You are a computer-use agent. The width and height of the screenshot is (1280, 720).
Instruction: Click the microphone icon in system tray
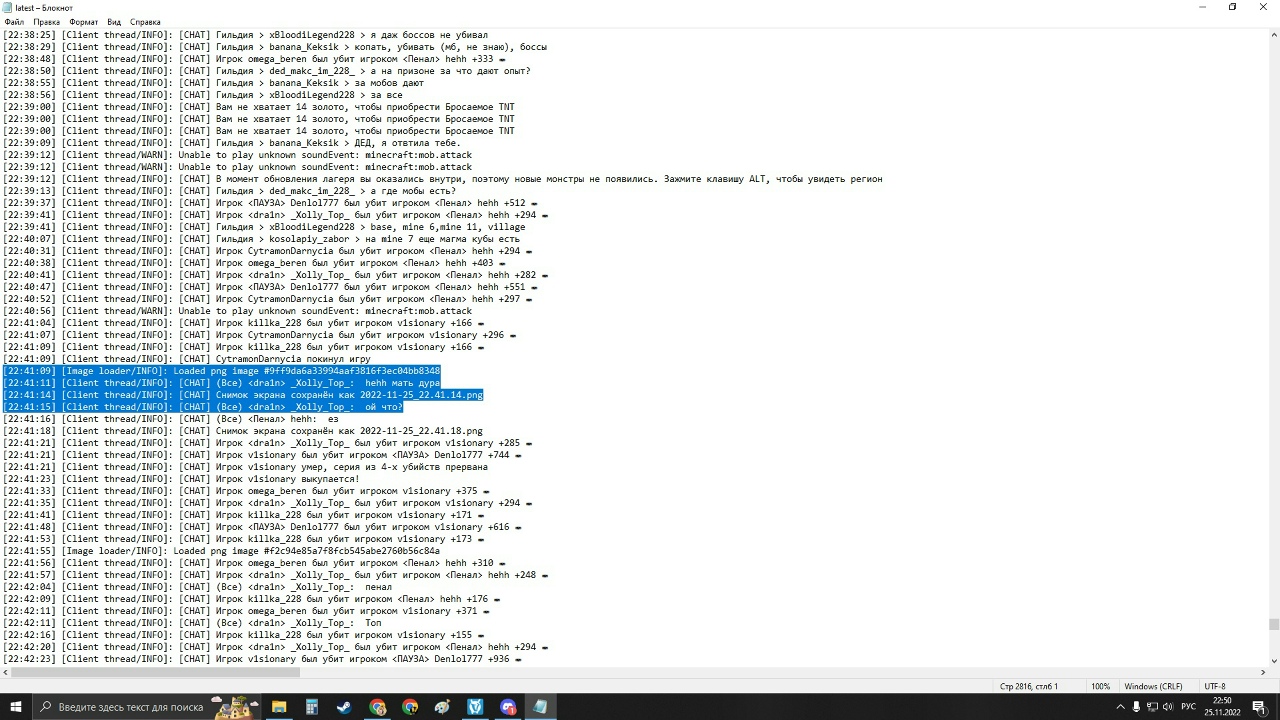point(1136,706)
